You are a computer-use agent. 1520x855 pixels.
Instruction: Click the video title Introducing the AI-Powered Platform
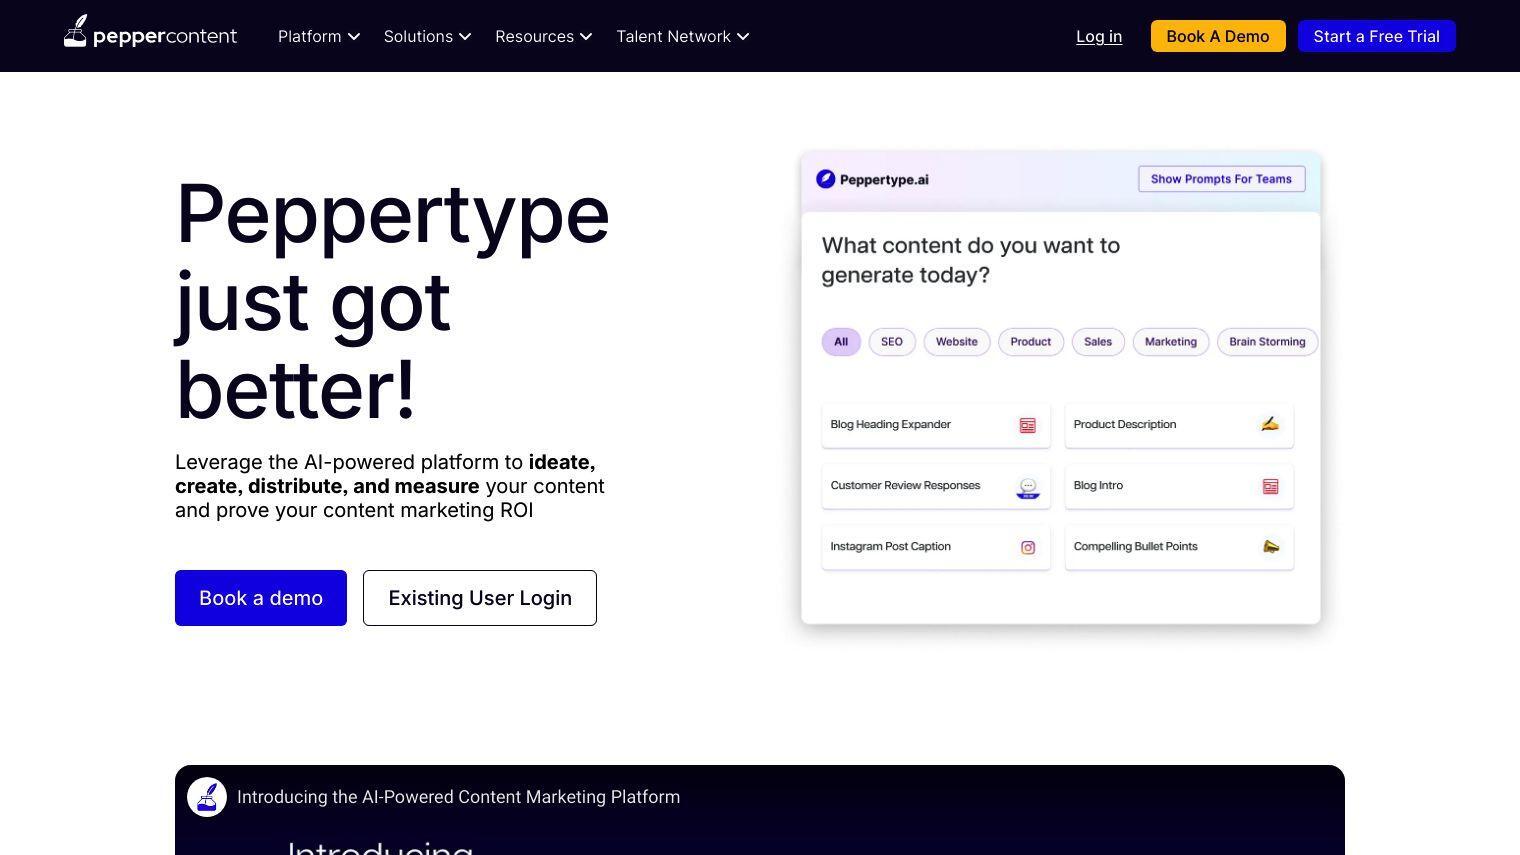(458, 797)
